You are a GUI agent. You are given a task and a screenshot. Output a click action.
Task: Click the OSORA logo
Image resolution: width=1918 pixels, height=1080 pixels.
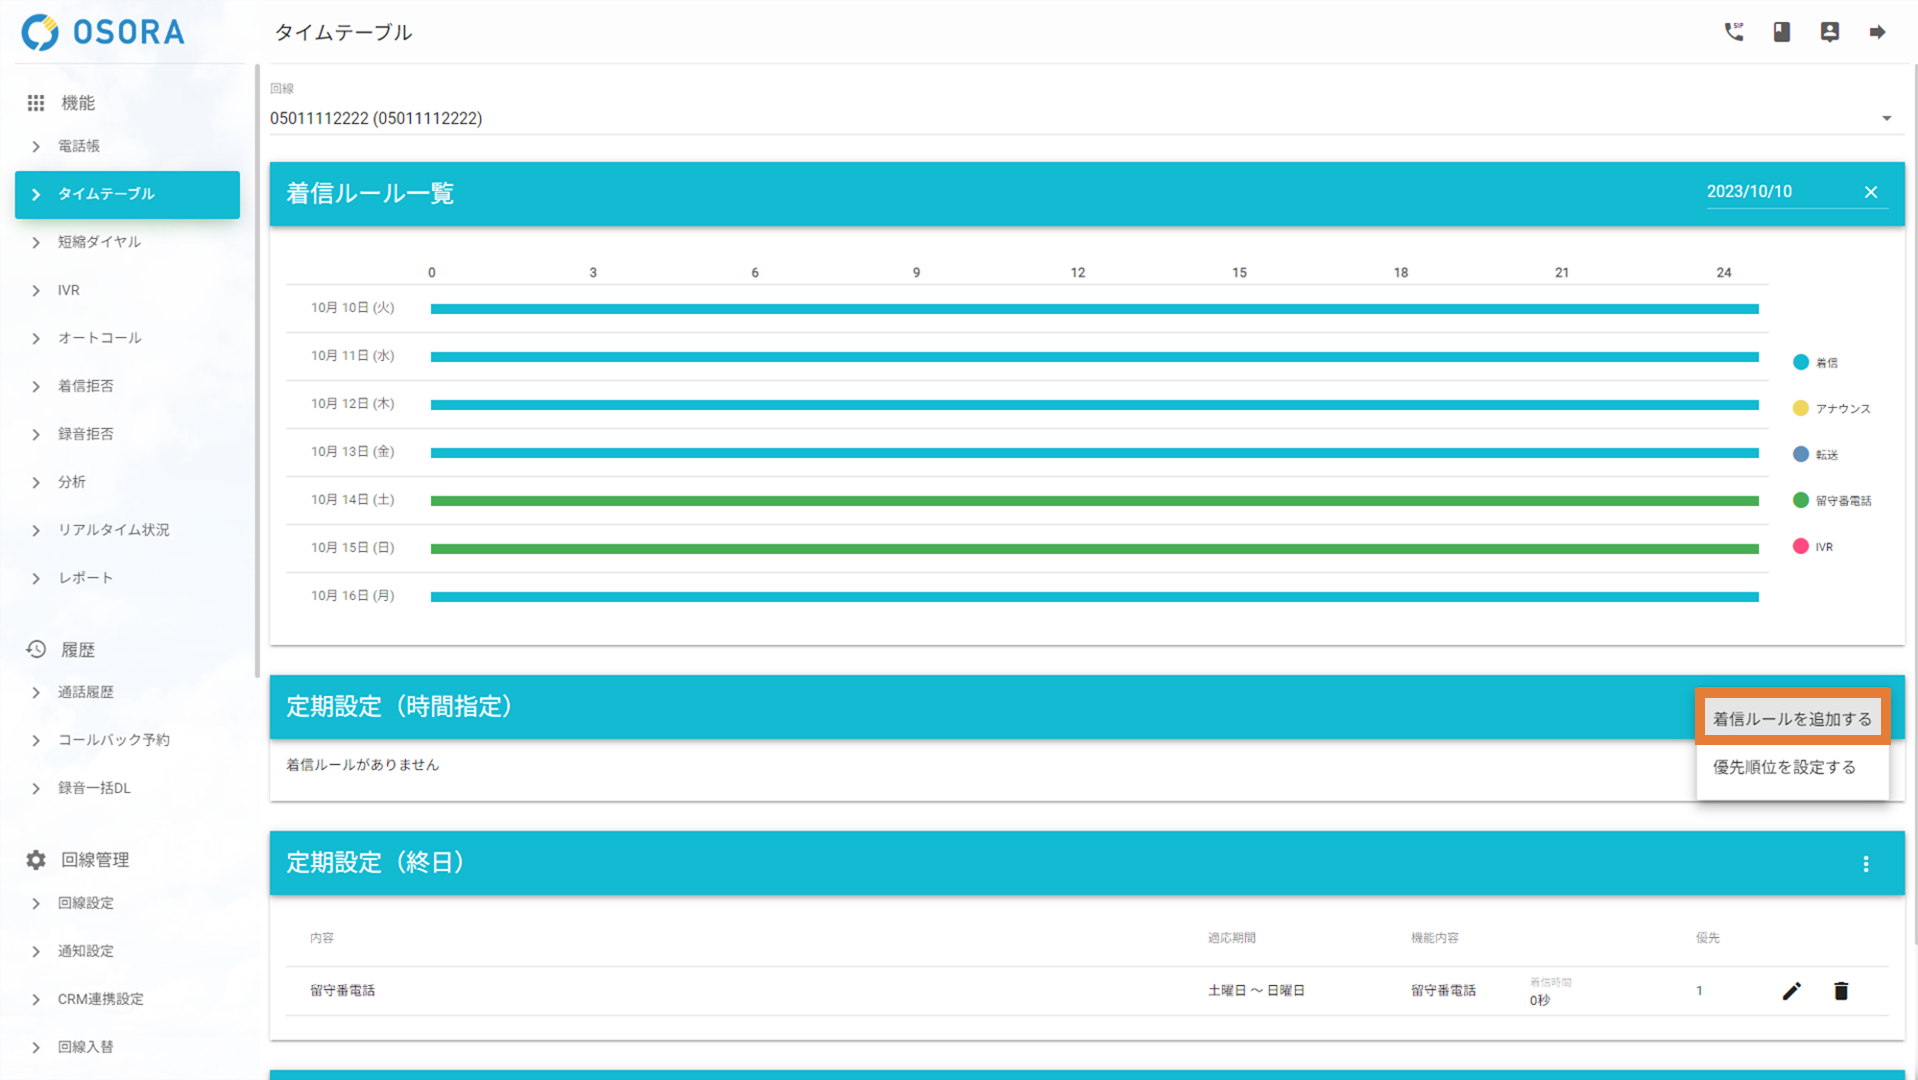[104, 32]
